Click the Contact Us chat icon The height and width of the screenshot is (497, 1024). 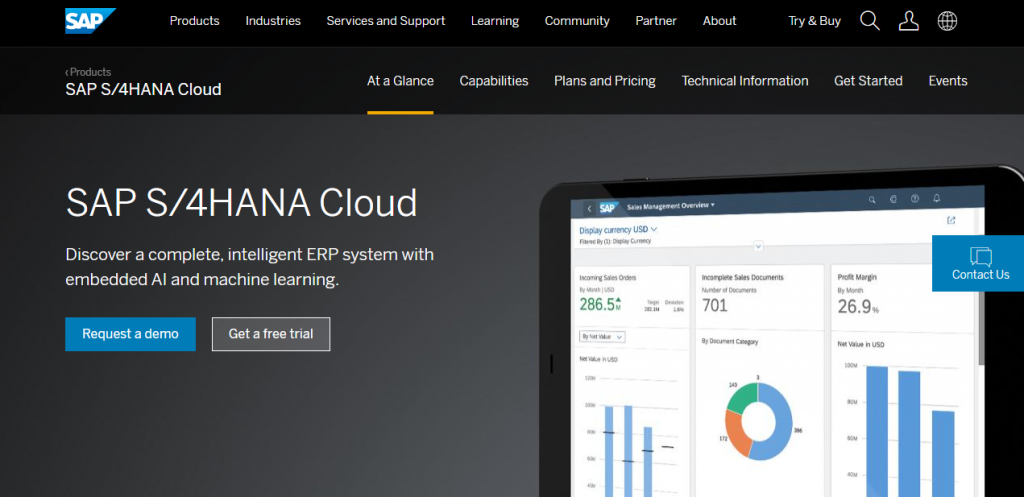click(980, 256)
